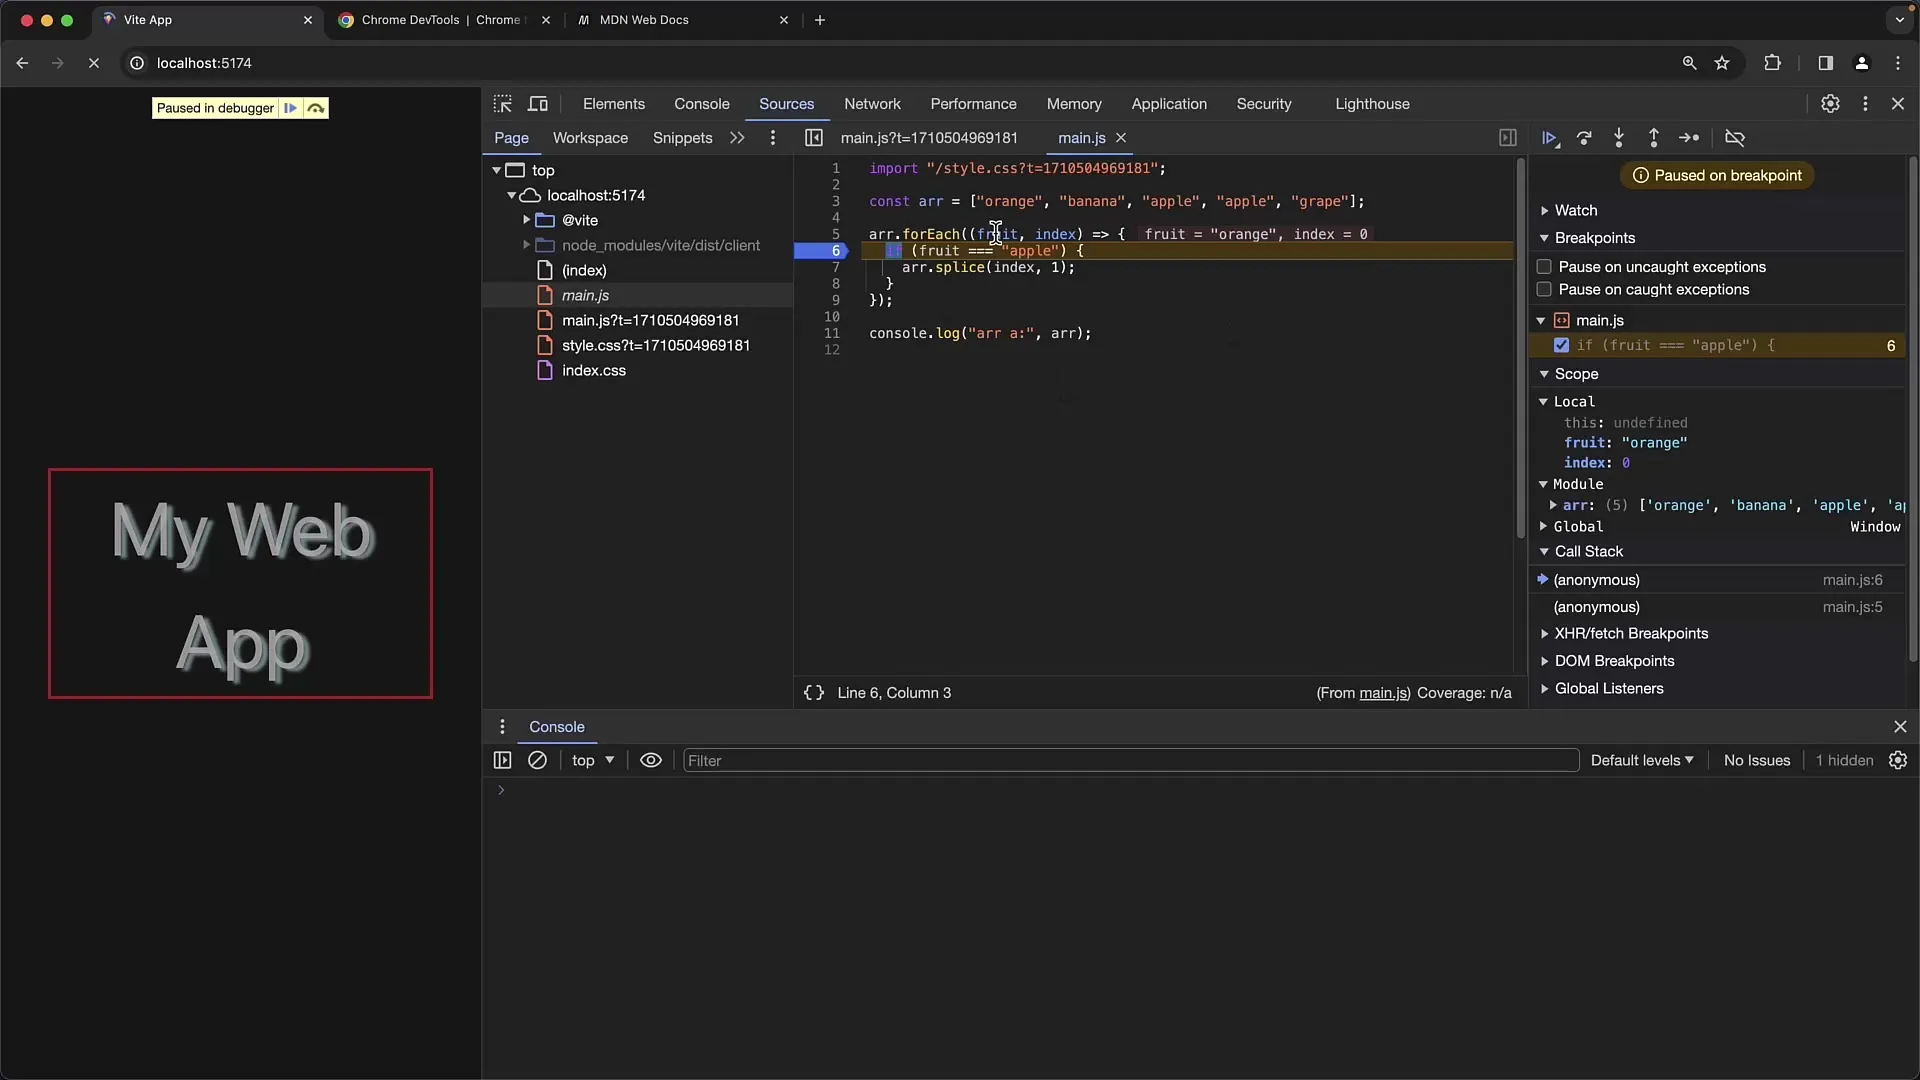Open index.css in the file tree
The height and width of the screenshot is (1080, 1920).
click(x=593, y=371)
